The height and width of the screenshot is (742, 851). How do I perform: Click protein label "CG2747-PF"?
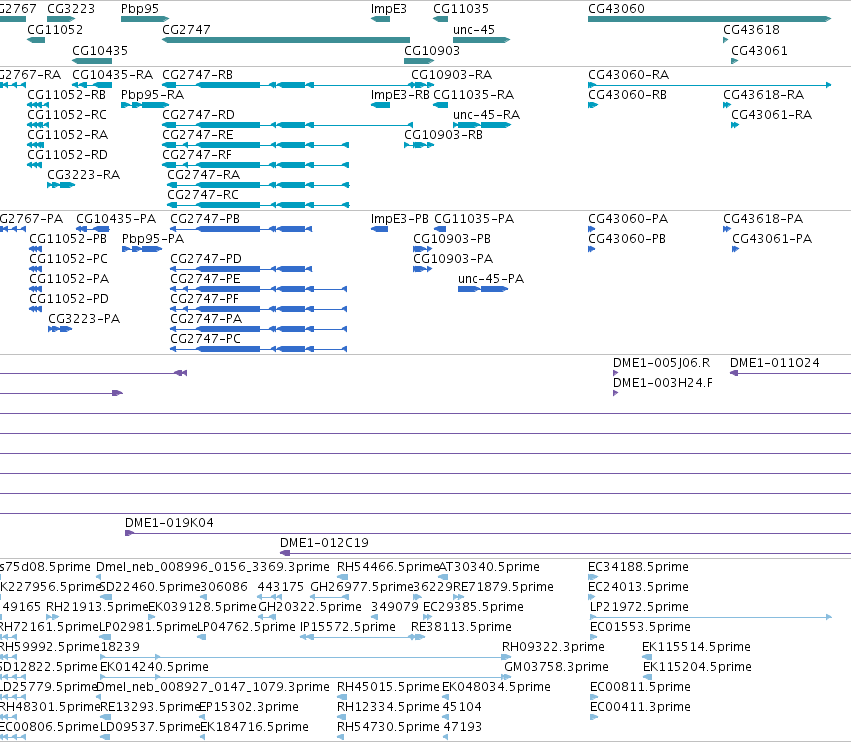pyautogui.click(x=205, y=299)
